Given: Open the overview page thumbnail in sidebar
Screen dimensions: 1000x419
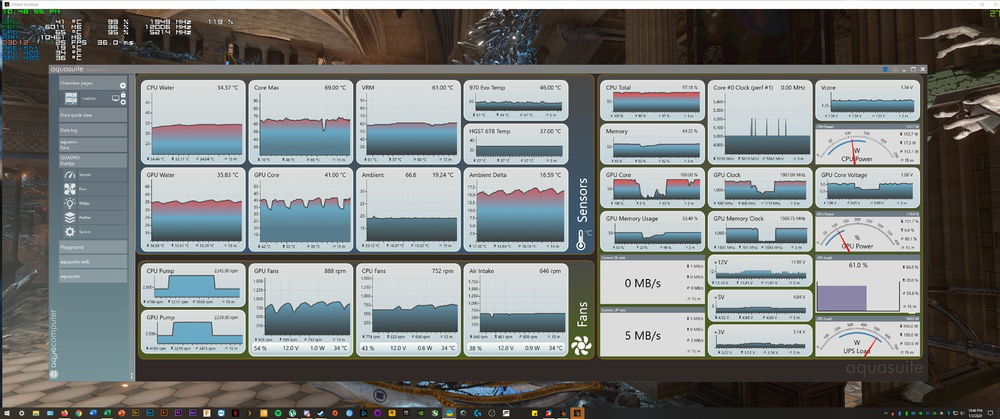Looking at the screenshot, I should pos(71,98).
